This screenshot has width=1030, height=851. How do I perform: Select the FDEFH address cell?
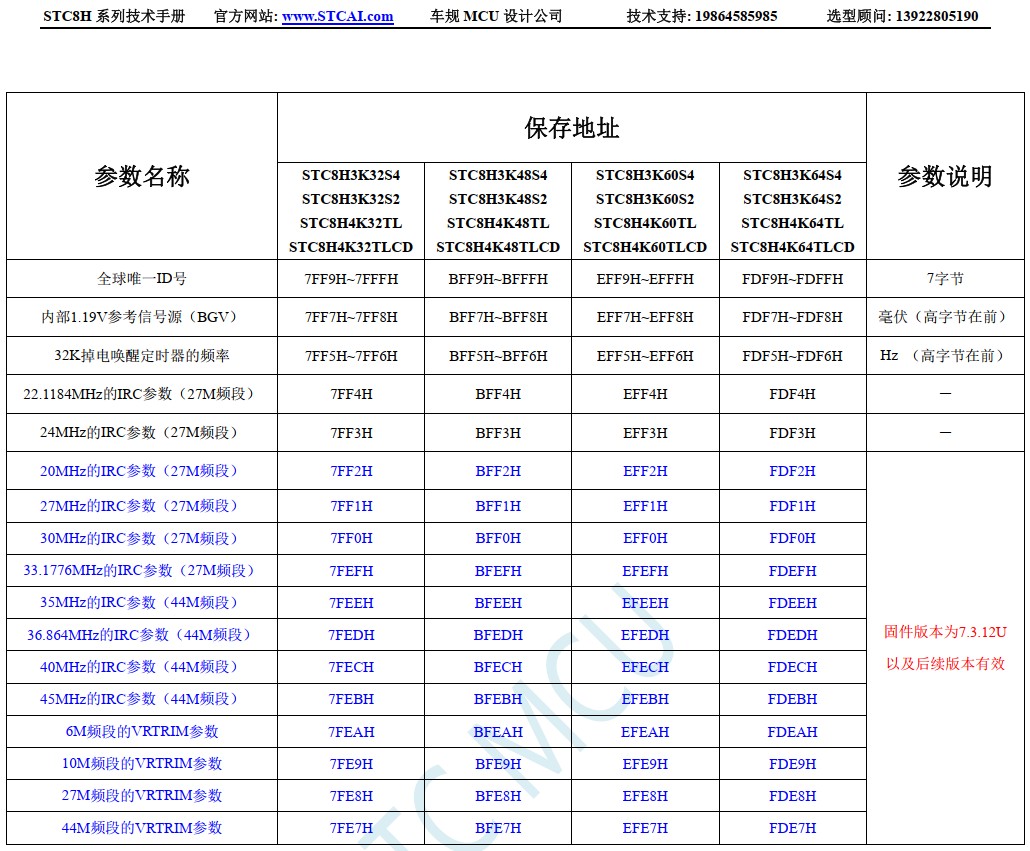(x=792, y=571)
